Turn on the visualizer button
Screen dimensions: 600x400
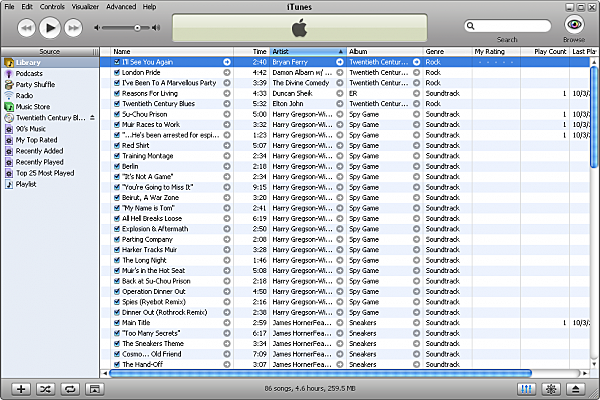[x=551, y=389]
